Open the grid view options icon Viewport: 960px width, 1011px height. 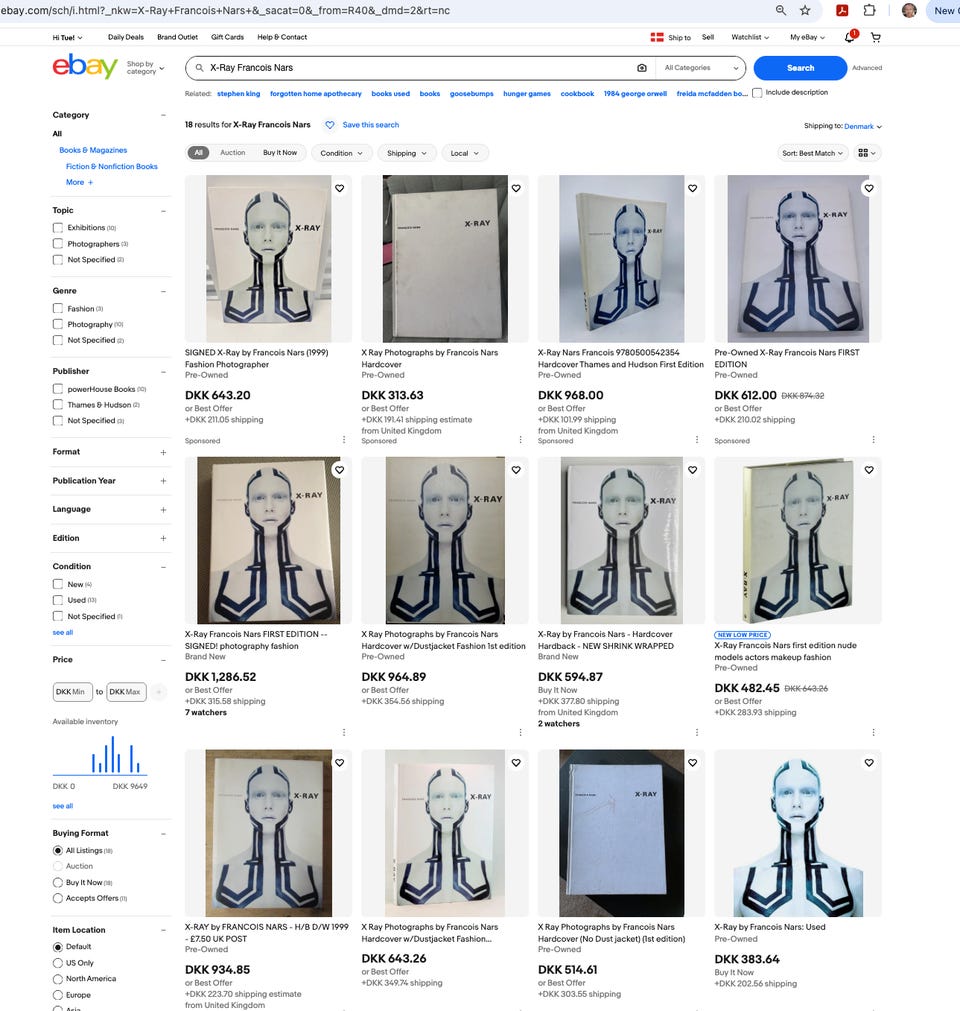tap(867, 153)
